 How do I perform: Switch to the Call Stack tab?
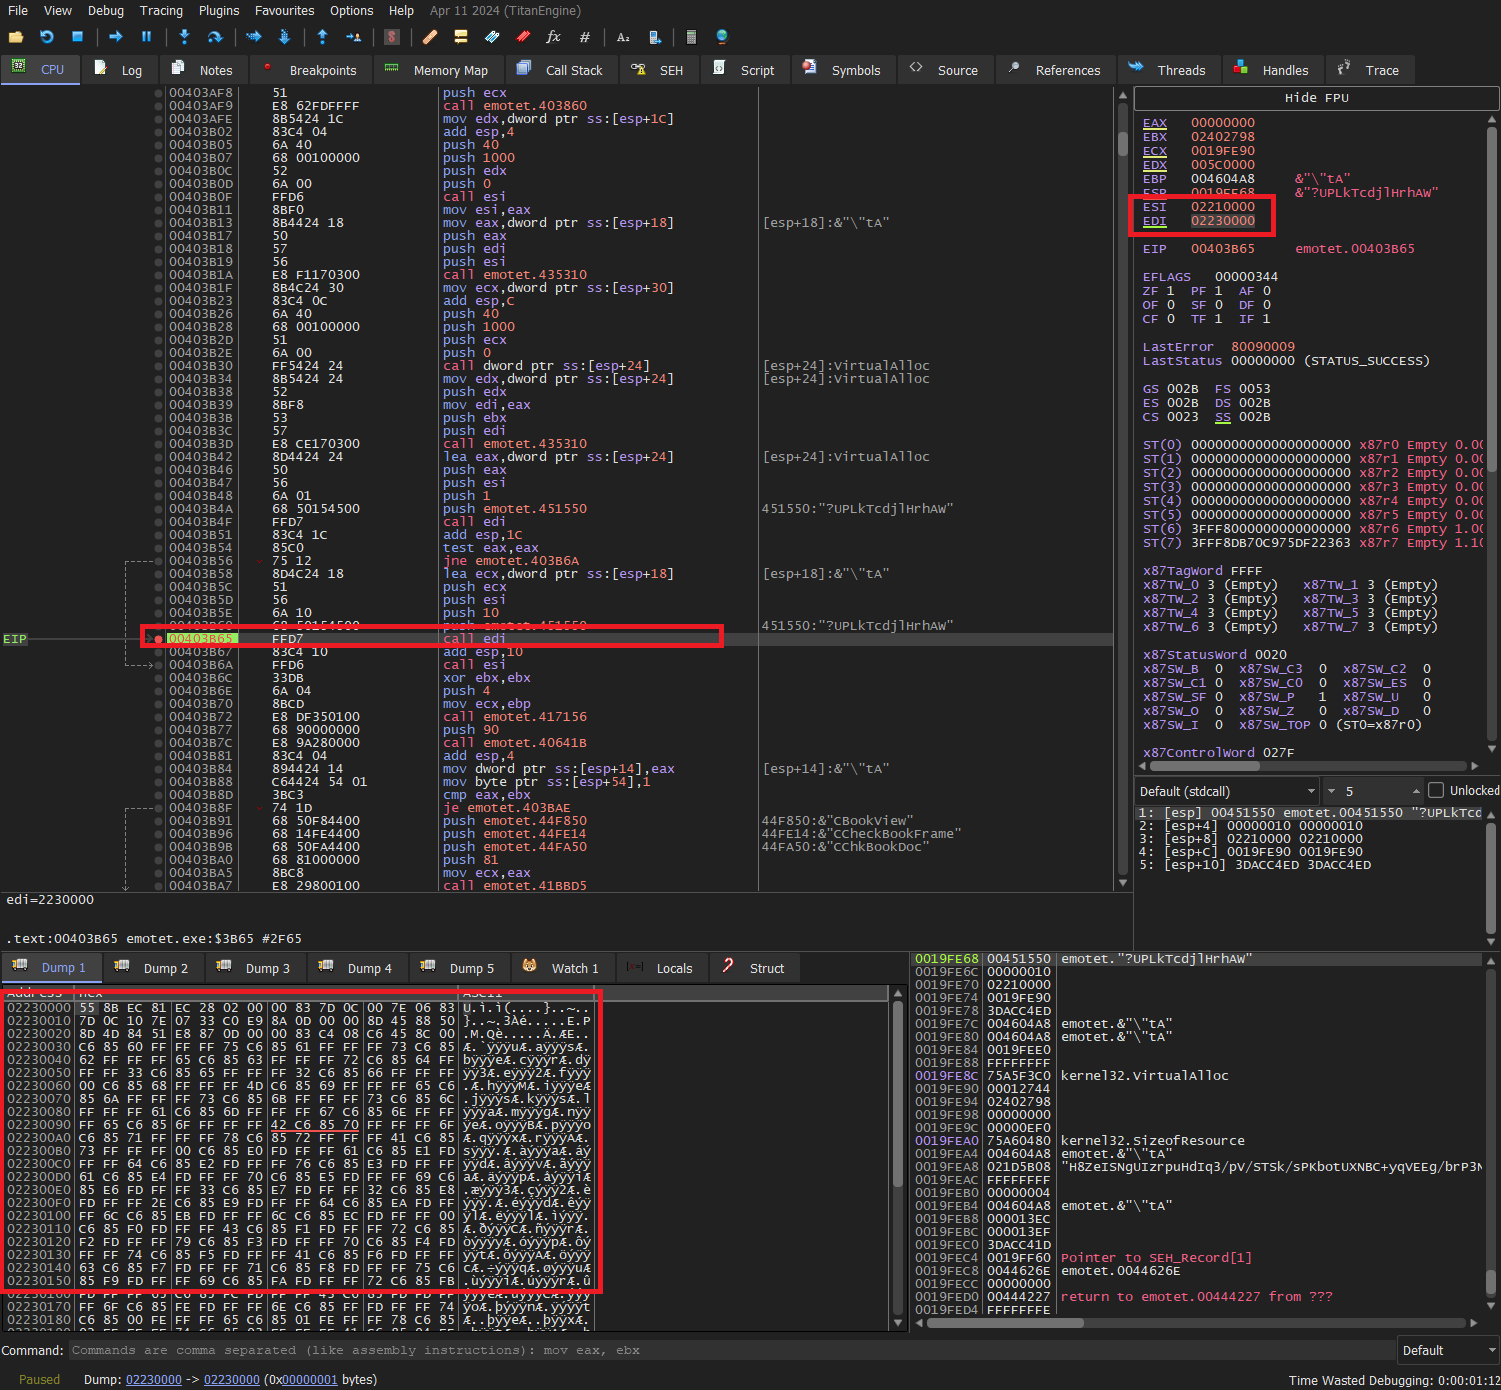[561, 70]
